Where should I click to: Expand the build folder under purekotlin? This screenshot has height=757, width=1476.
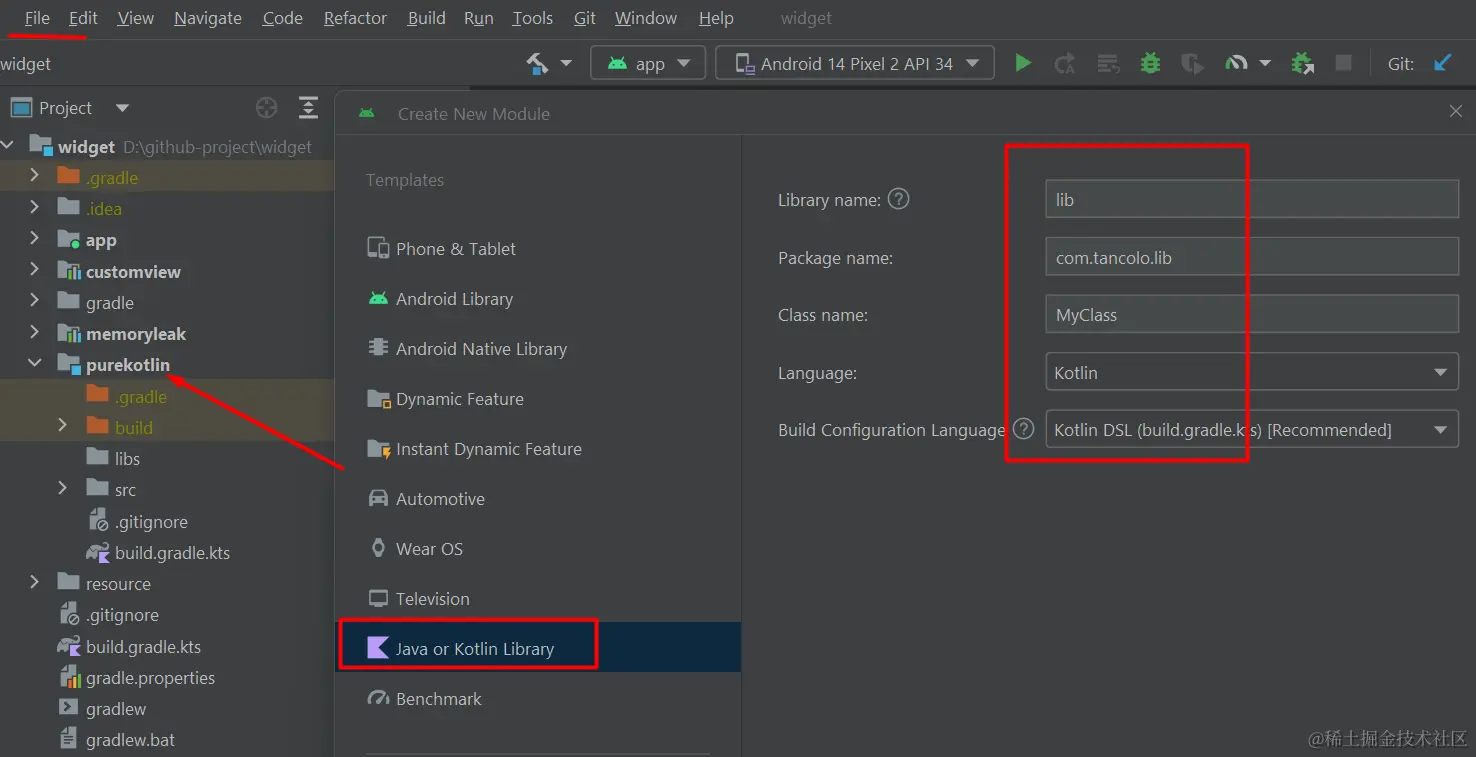[x=63, y=426]
